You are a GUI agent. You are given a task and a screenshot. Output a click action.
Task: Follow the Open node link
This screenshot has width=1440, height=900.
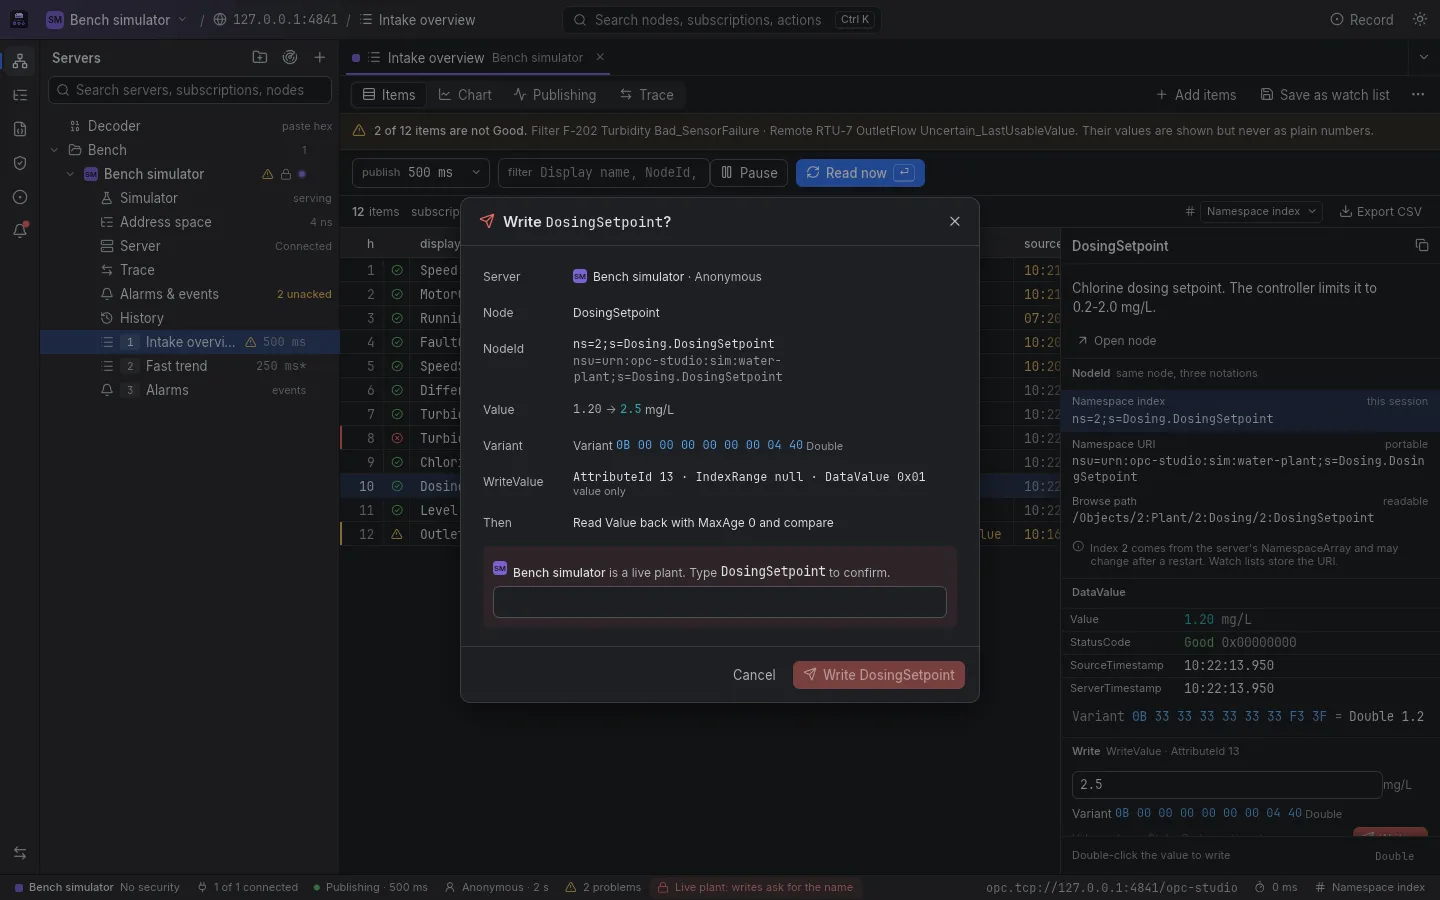point(1116,341)
